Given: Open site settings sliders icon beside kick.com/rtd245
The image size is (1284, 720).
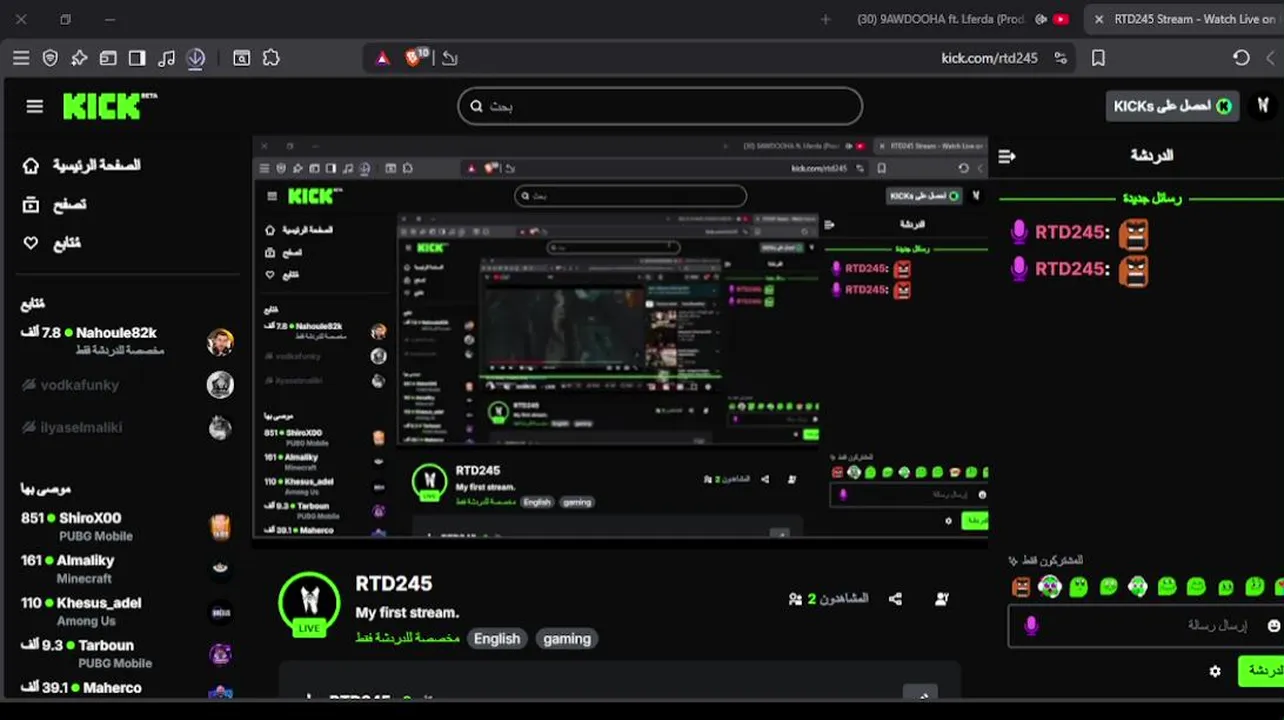Looking at the screenshot, I should click(x=1060, y=58).
